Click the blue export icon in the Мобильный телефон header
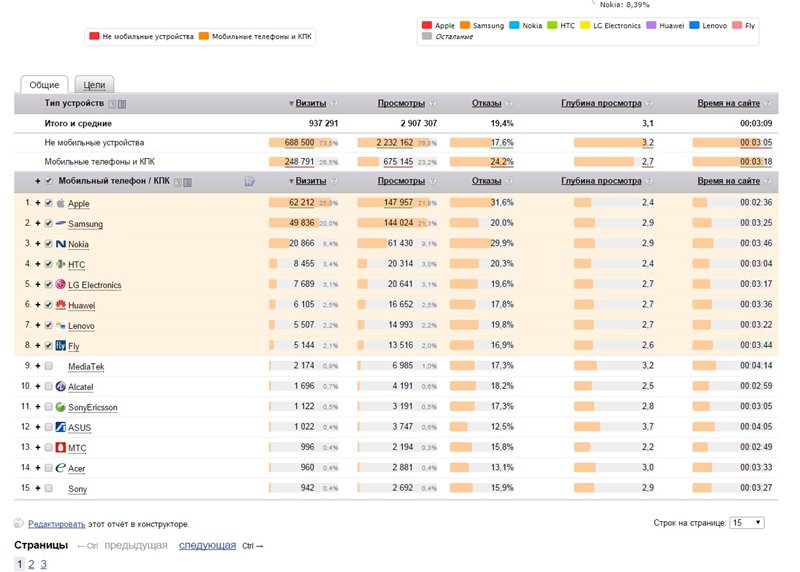The image size is (800, 572). pyautogui.click(x=249, y=181)
